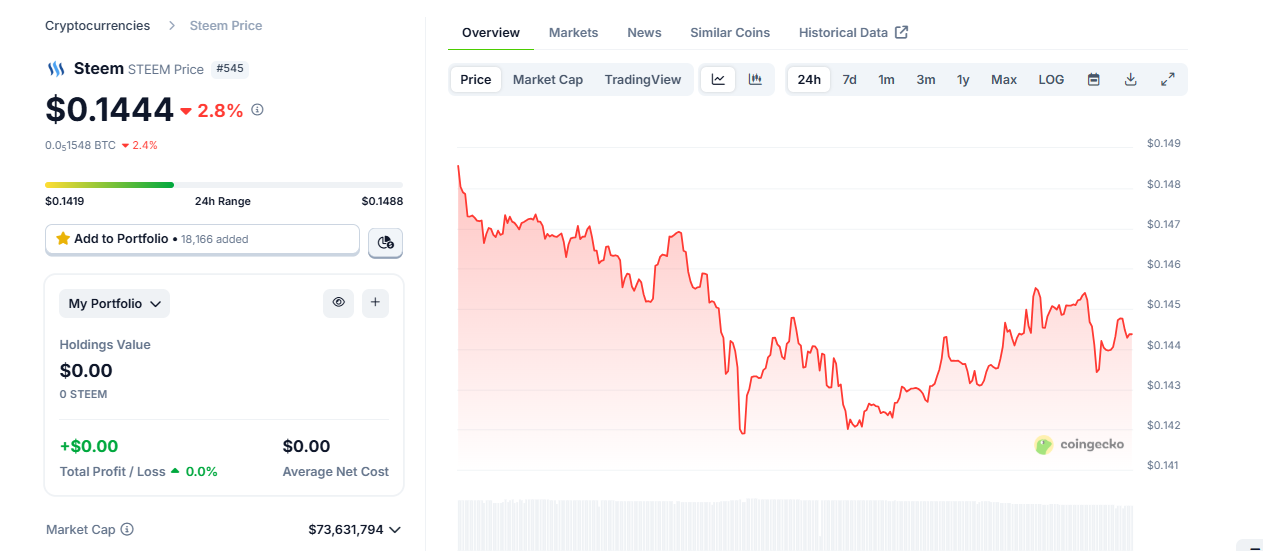Click the portfolio pie chart icon

click(386, 242)
